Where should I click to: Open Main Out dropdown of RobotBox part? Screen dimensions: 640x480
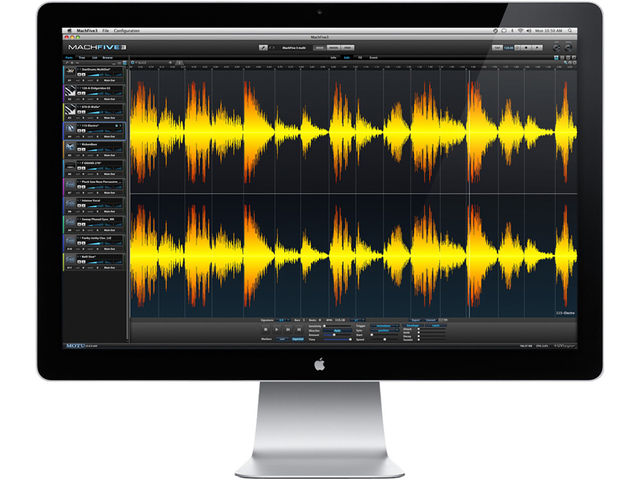click(109, 156)
